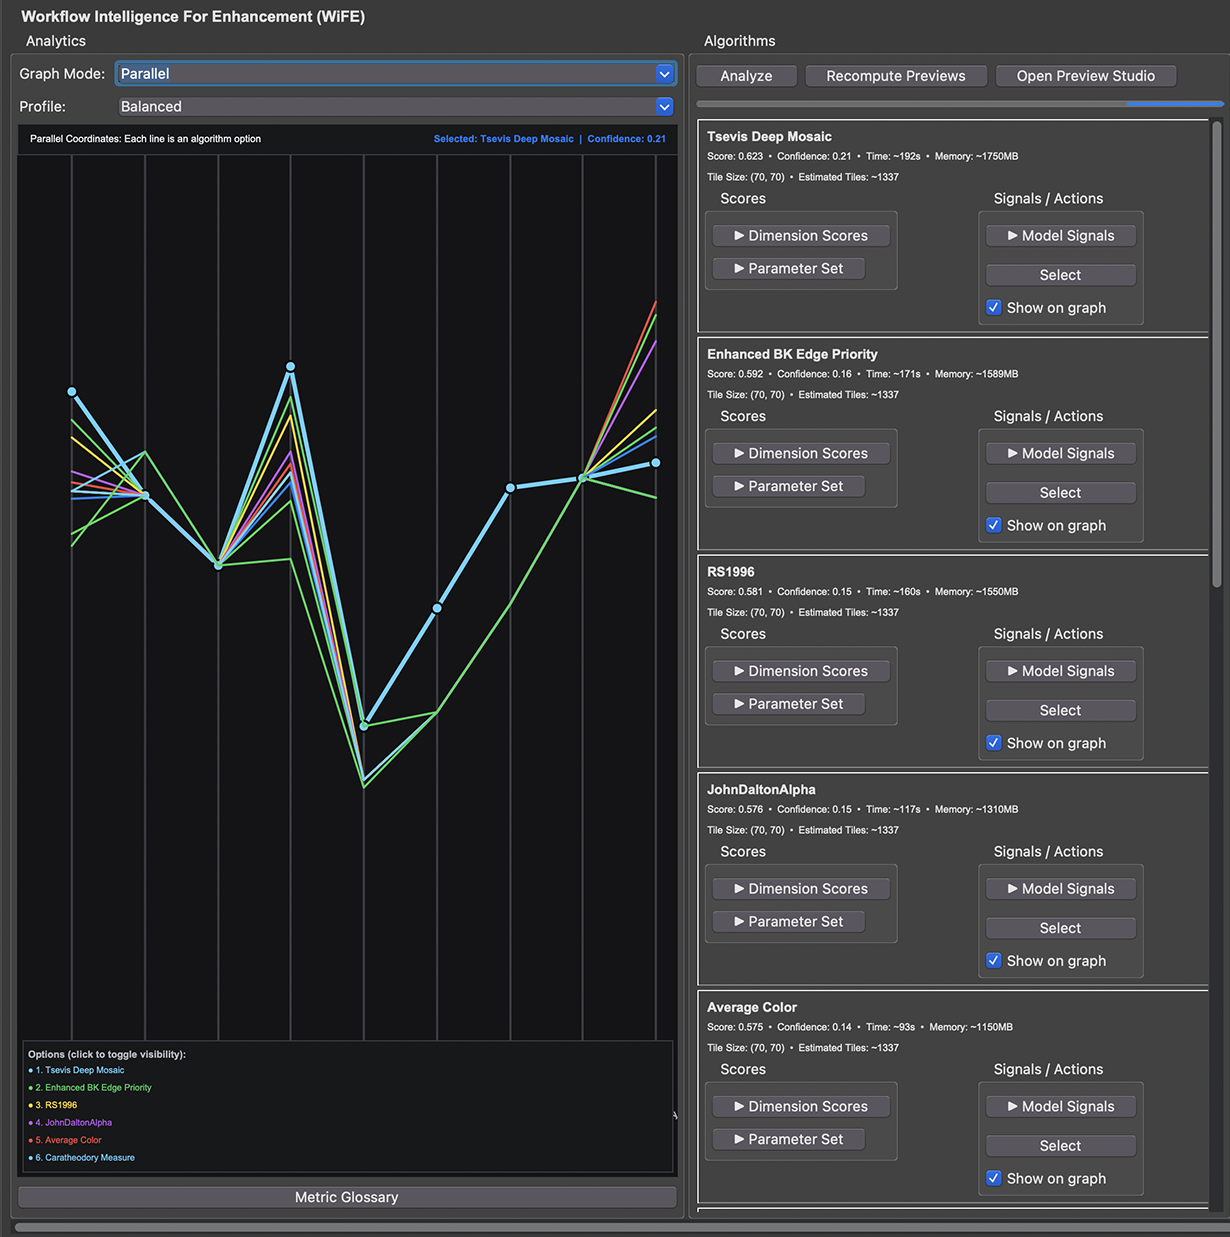This screenshot has width=1230, height=1237.
Task: Open the Metric Glossary
Action: [x=347, y=1197]
